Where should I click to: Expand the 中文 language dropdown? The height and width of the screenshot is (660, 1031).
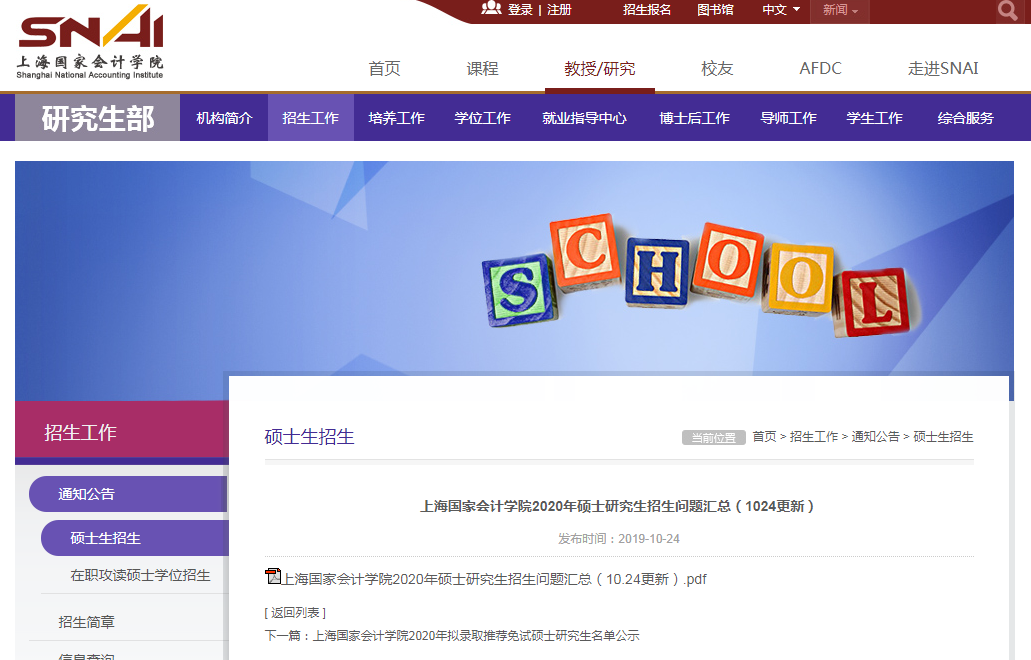[x=781, y=10]
